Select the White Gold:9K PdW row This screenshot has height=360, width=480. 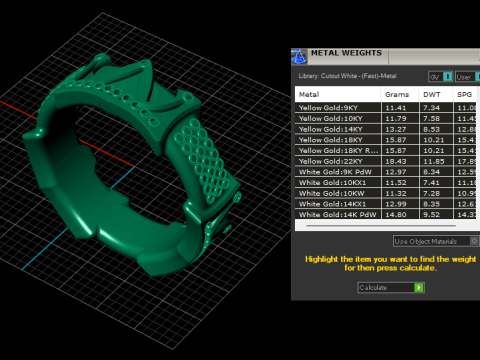pyautogui.click(x=386, y=172)
